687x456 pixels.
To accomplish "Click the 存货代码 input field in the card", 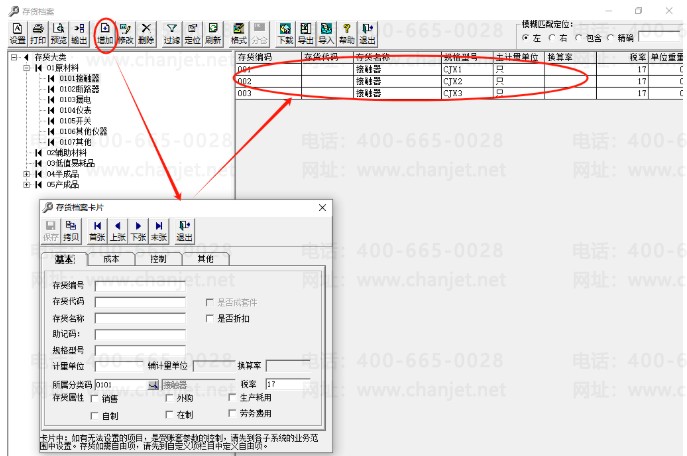I will click(x=140, y=302).
